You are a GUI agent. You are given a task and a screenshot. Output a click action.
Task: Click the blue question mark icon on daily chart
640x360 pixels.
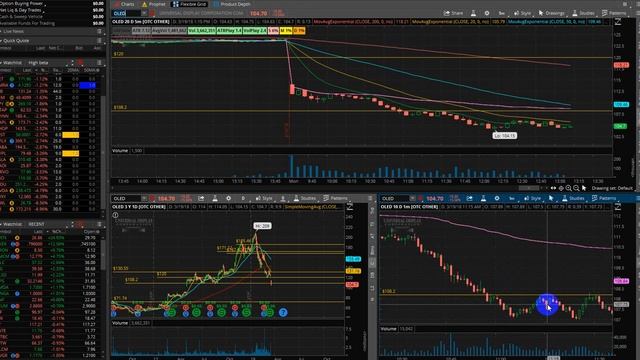[283, 313]
